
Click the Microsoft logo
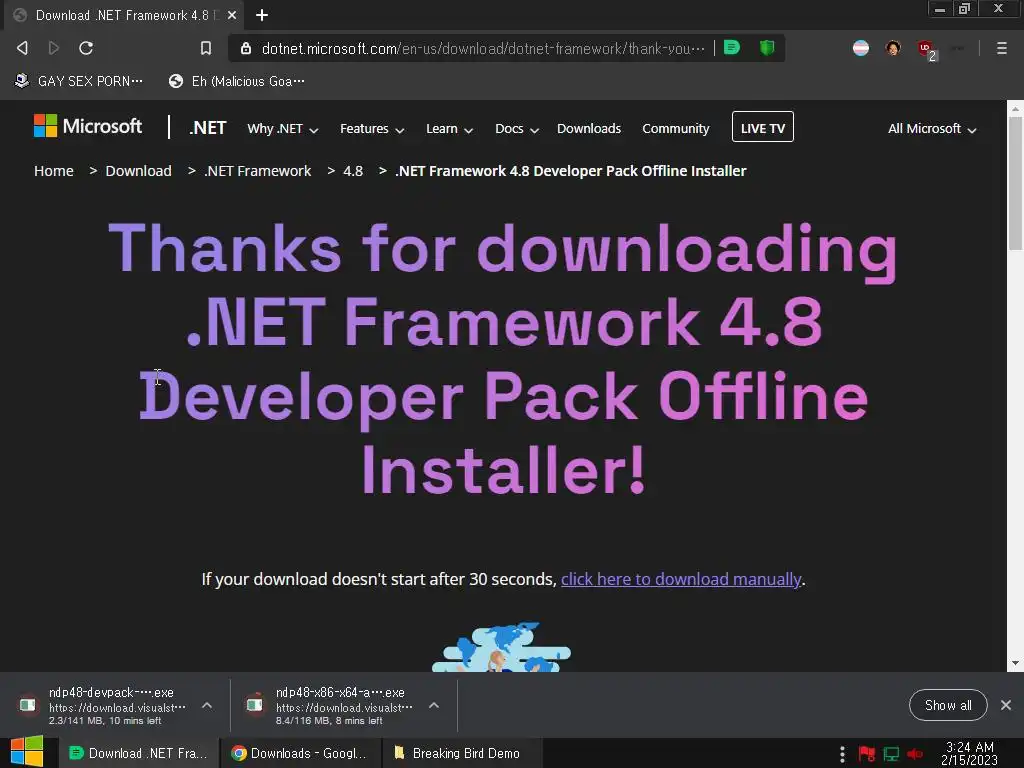(88, 126)
